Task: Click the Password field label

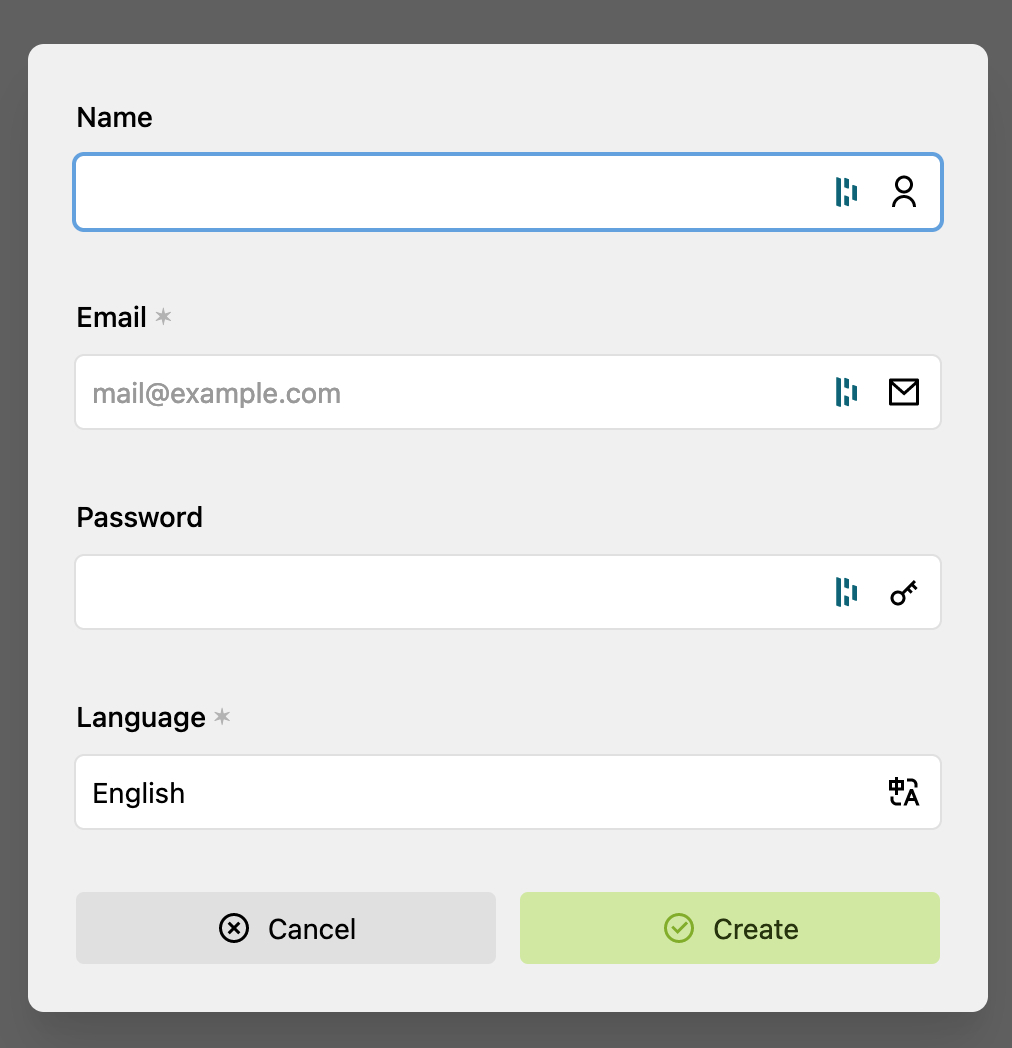Action: pyautogui.click(x=140, y=517)
